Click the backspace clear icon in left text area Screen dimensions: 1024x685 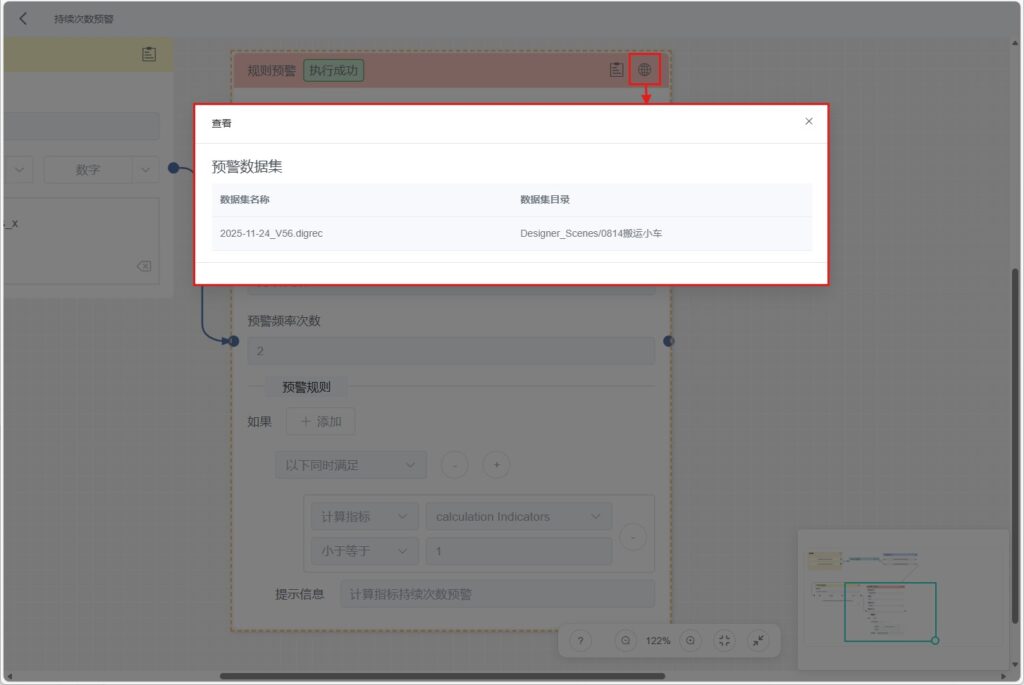pyautogui.click(x=143, y=266)
